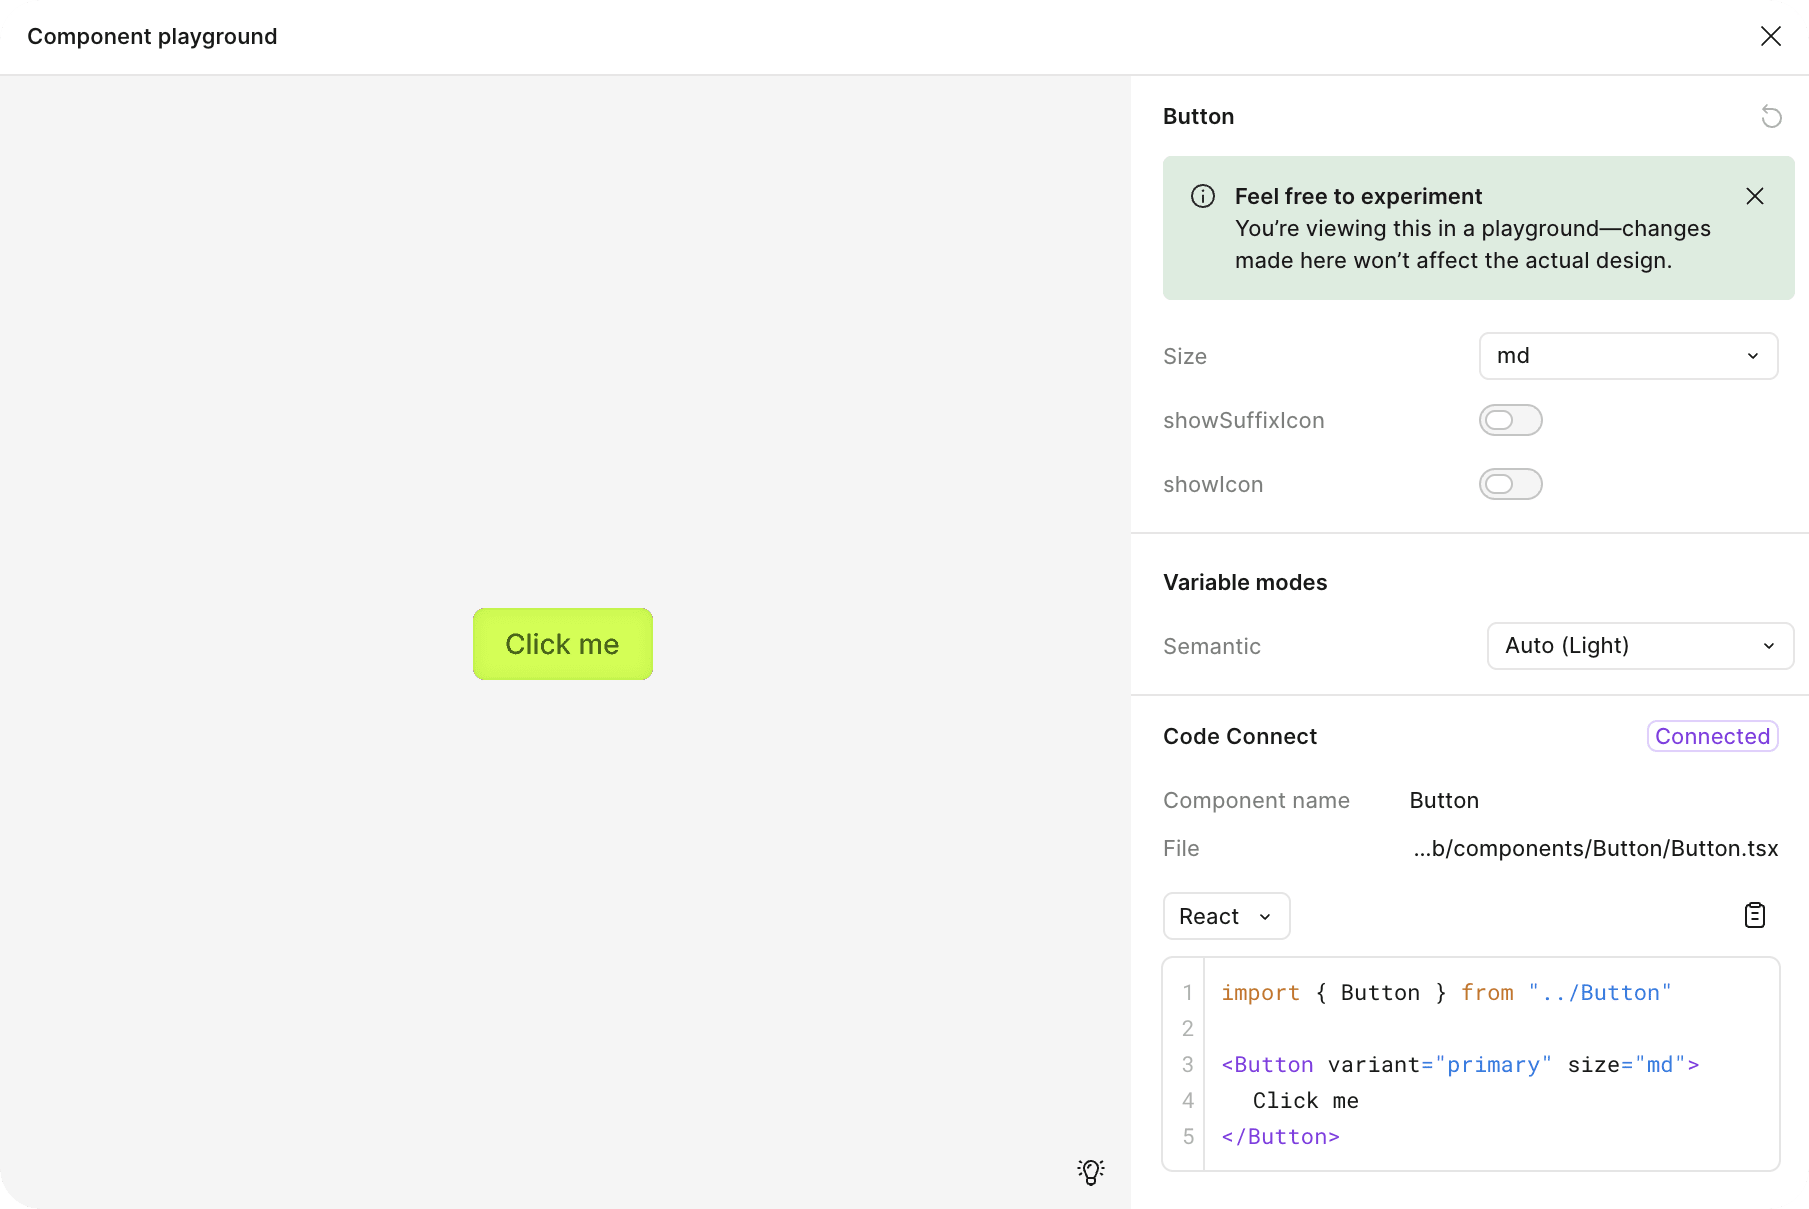Close the Component playground dialog
Image resolution: width=1809 pixels, height=1209 pixels.
[x=1770, y=36]
